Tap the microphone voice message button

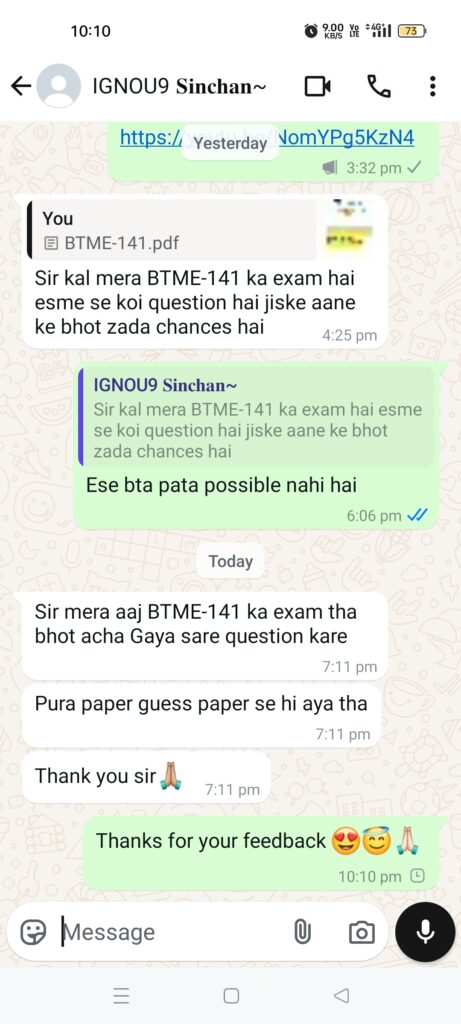[x=426, y=932]
